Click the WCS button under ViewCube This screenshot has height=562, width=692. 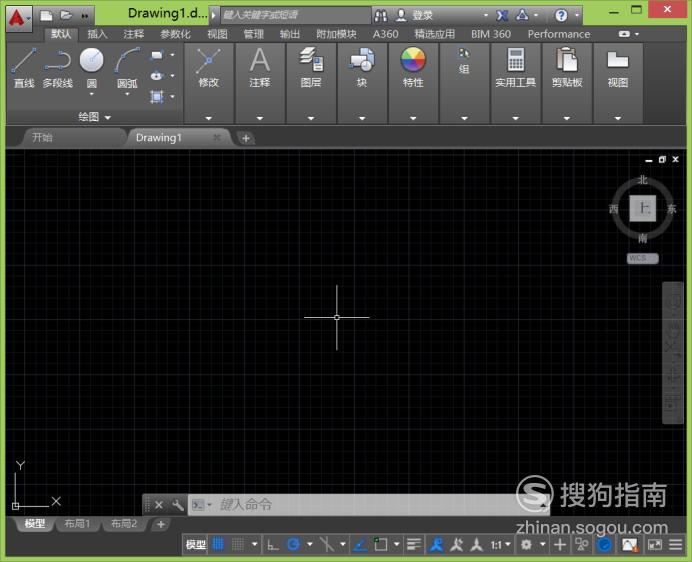[643, 258]
